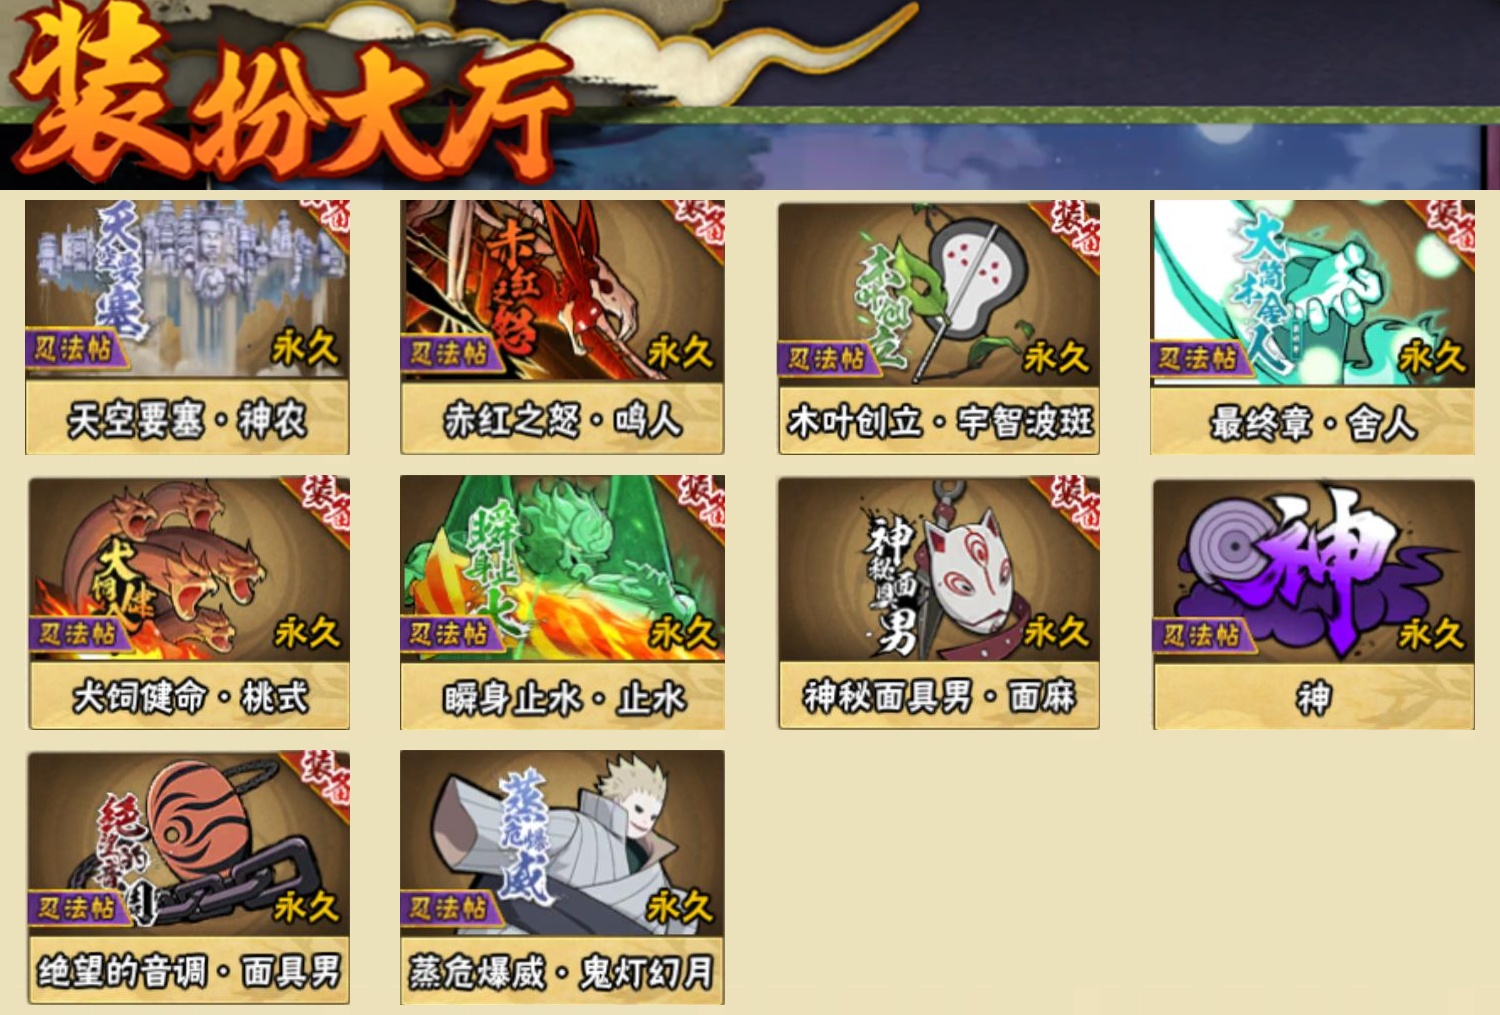The width and height of the screenshot is (1500, 1015).
Task: Click the 赤红之怒·鸣人 name label
Action: 563,419
